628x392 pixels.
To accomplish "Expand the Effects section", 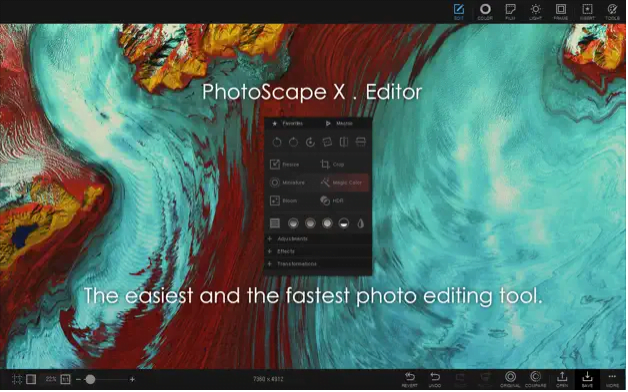I will 318,252.
